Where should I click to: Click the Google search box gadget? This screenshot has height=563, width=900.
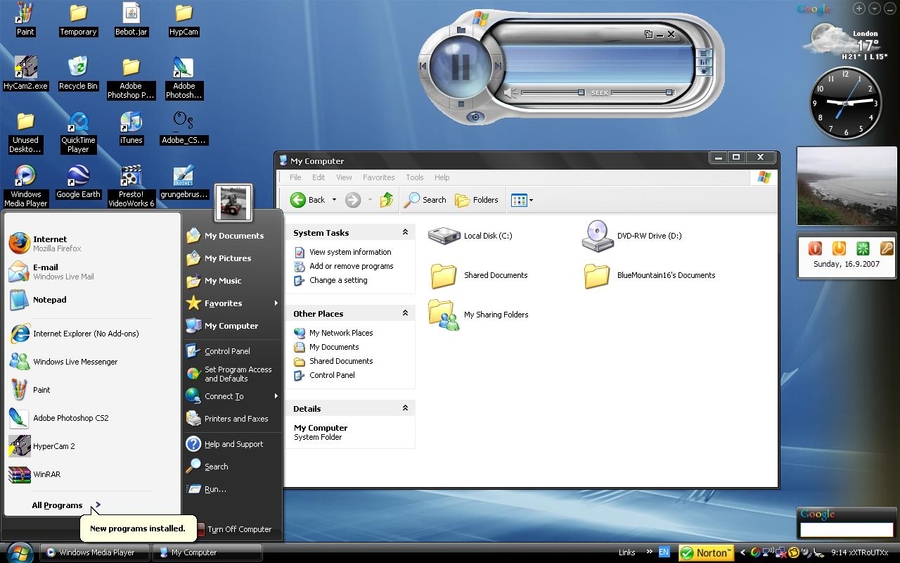pos(847,529)
